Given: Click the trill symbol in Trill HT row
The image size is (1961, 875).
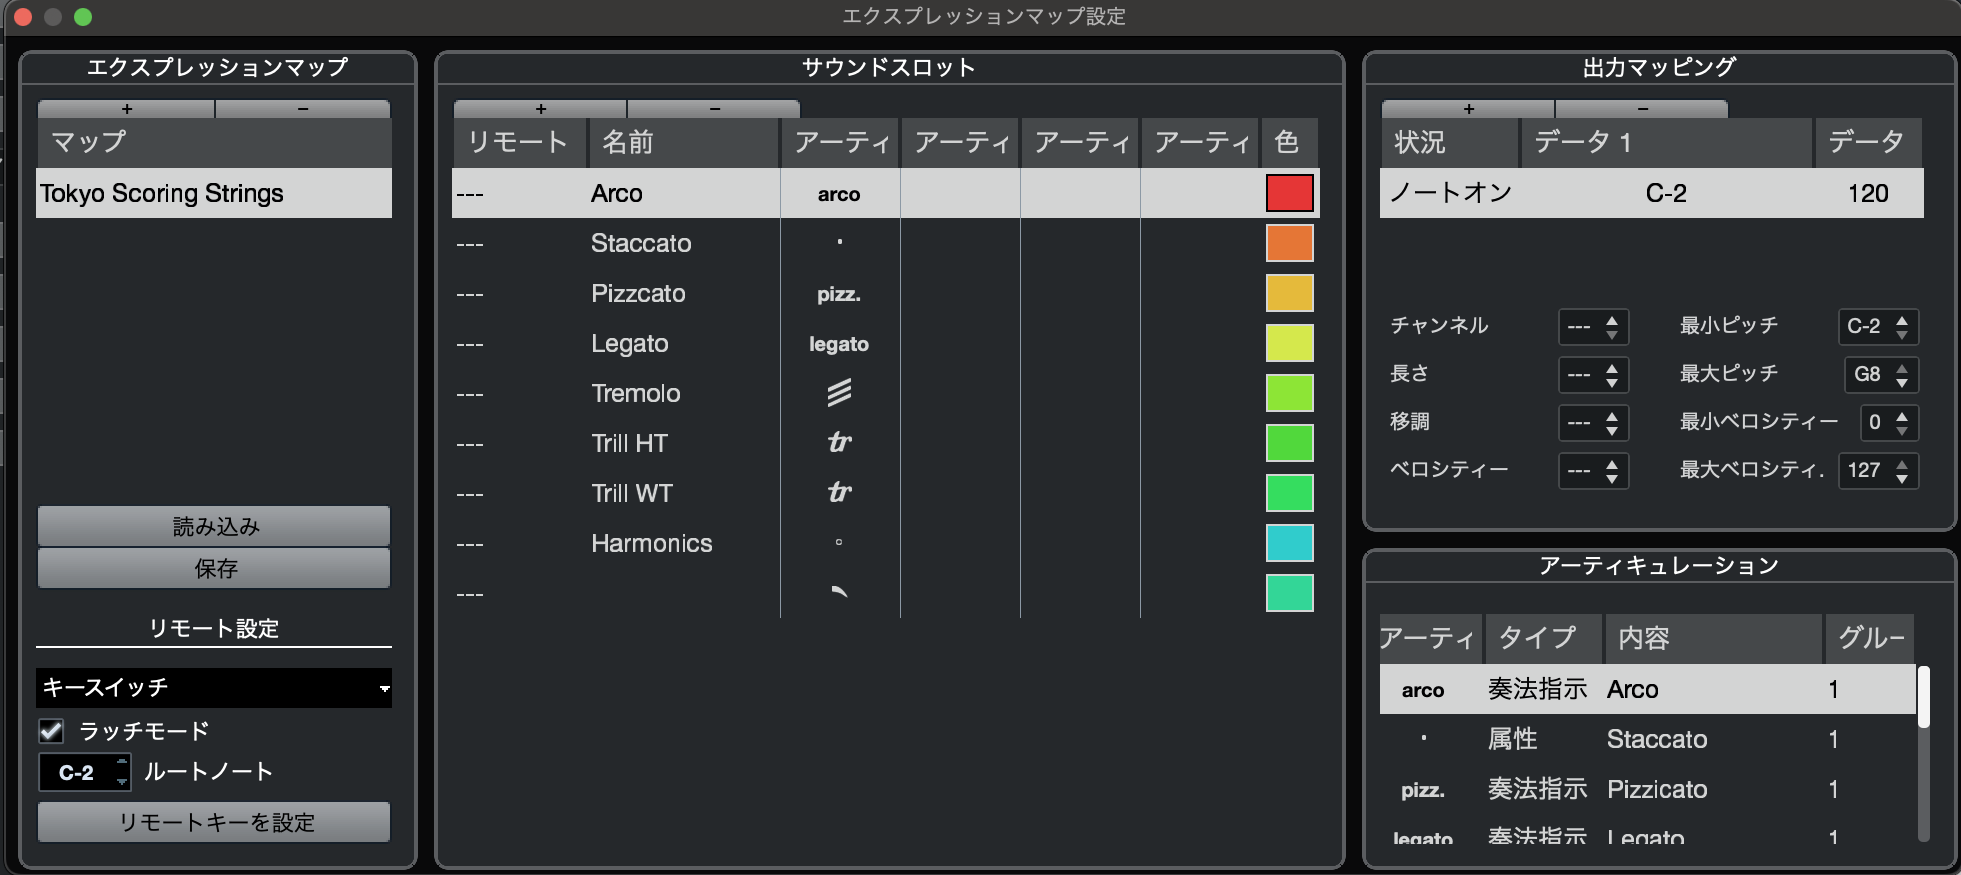Looking at the screenshot, I should pyautogui.click(x=839, y=443).
